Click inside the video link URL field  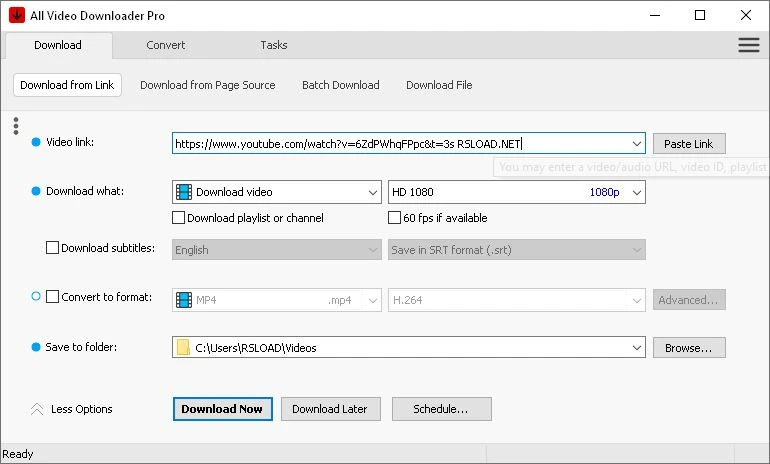click(x=400, y=144)
